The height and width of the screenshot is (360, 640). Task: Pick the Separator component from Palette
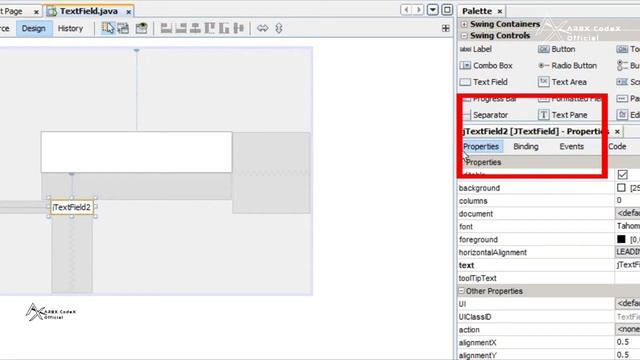(x=486, y=115)
